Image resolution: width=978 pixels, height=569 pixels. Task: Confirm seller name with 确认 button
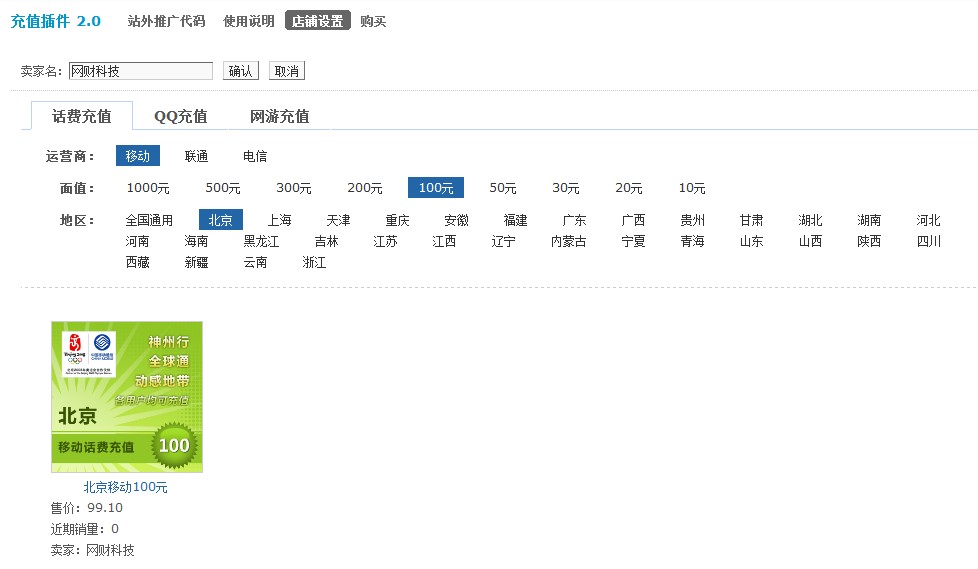tap(241, 71)
